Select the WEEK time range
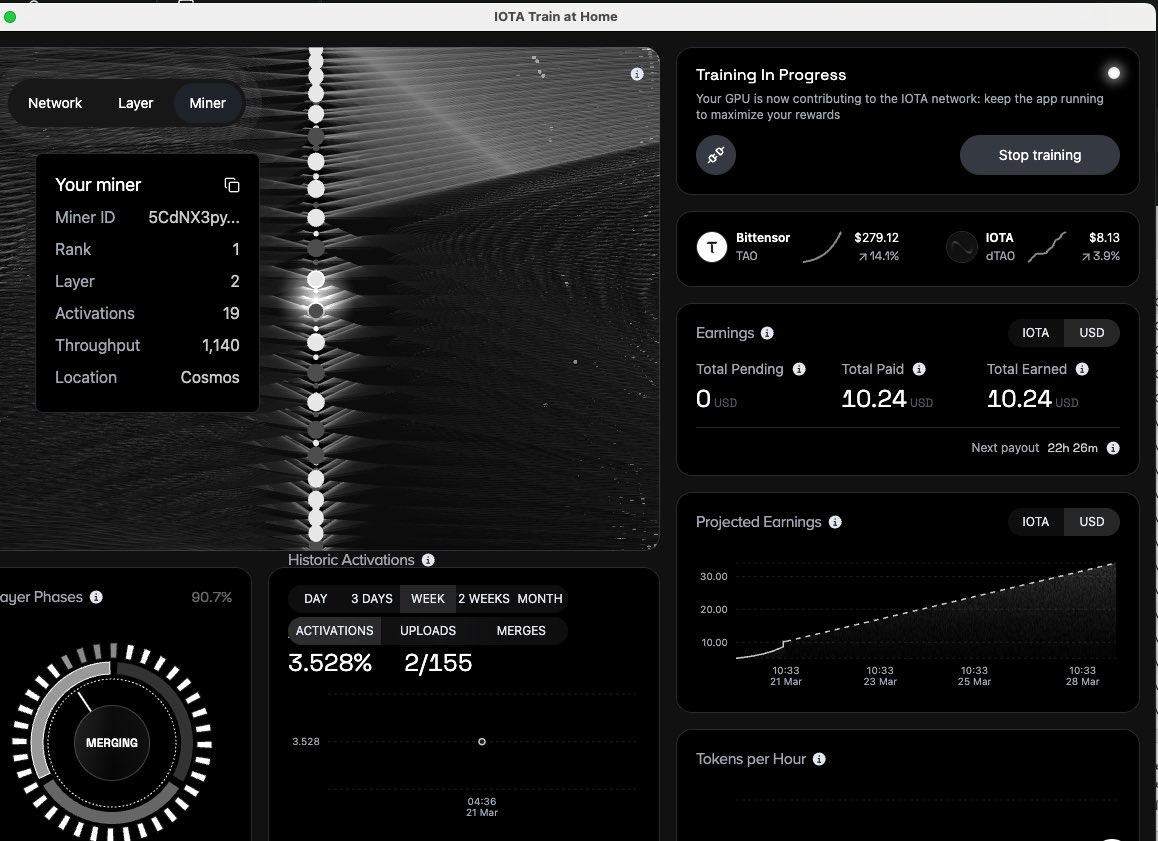The height and width of the screenshot is (841, 1158). (428, 599)
